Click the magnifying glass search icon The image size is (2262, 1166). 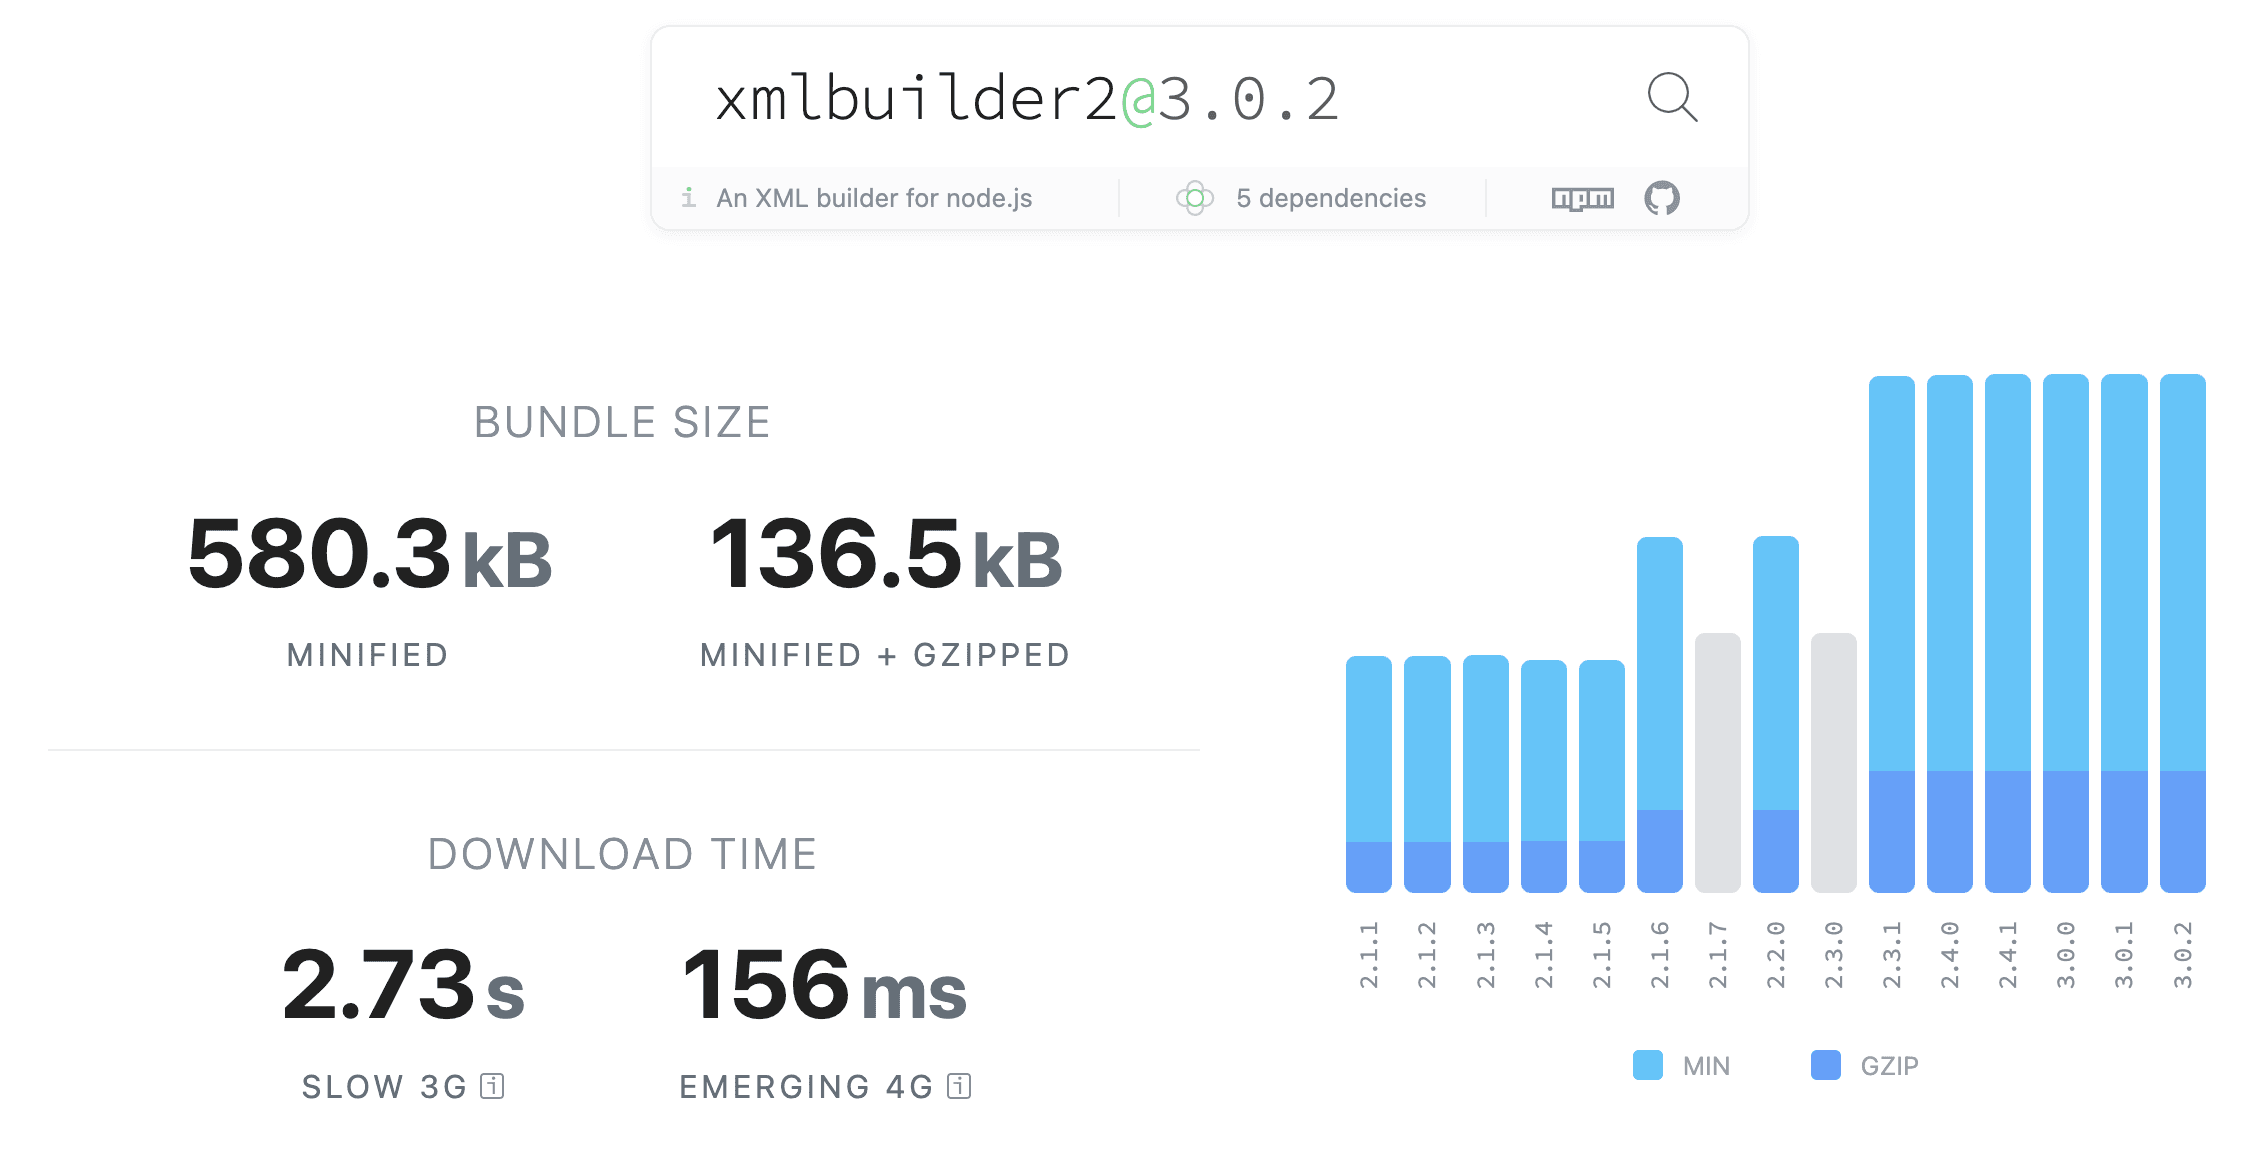pos(1672,97)
